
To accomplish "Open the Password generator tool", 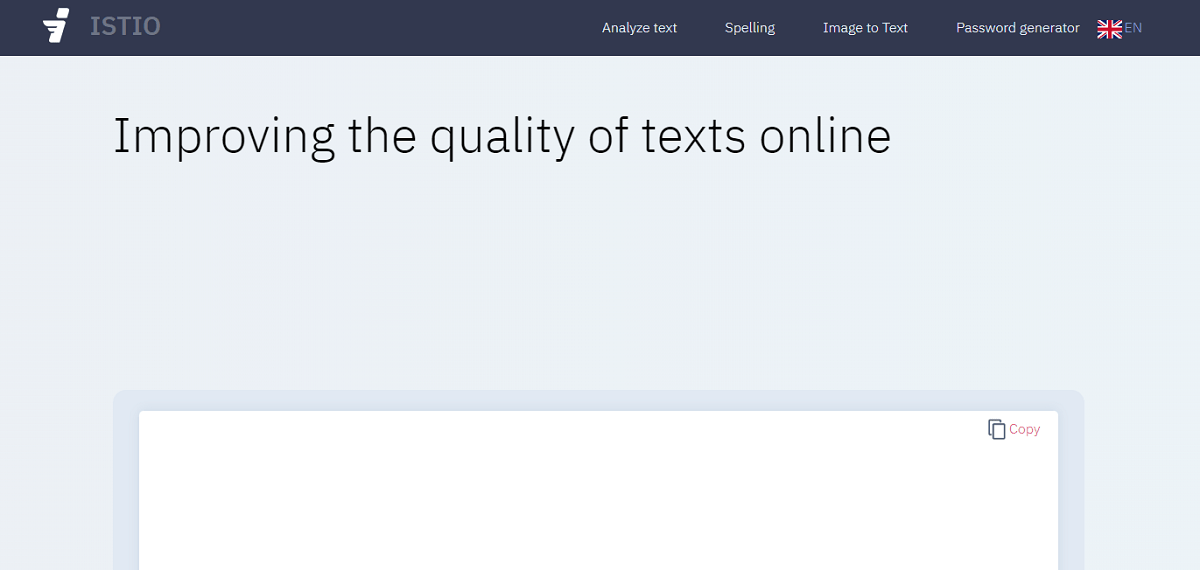I will pyautogui.click(x=1017, y=28).
